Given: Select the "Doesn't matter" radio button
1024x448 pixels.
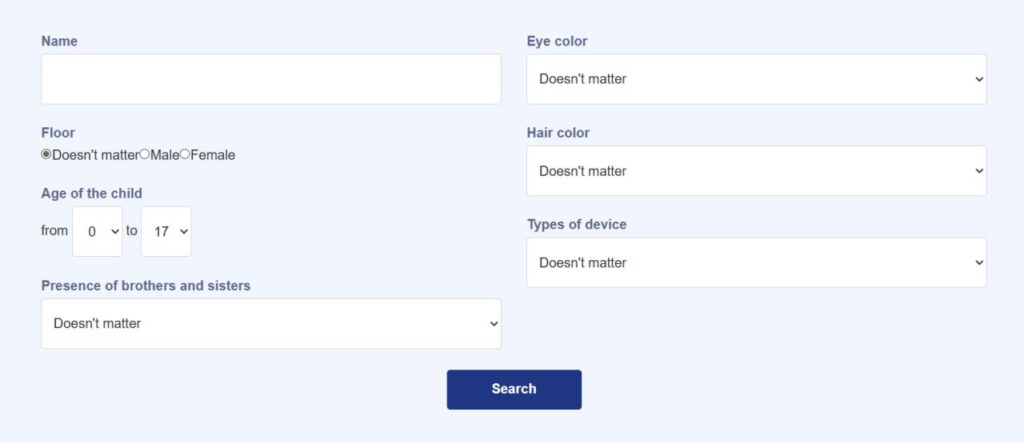Looking at the screenshot, I should pyautogui.click(x=46, y=155).
